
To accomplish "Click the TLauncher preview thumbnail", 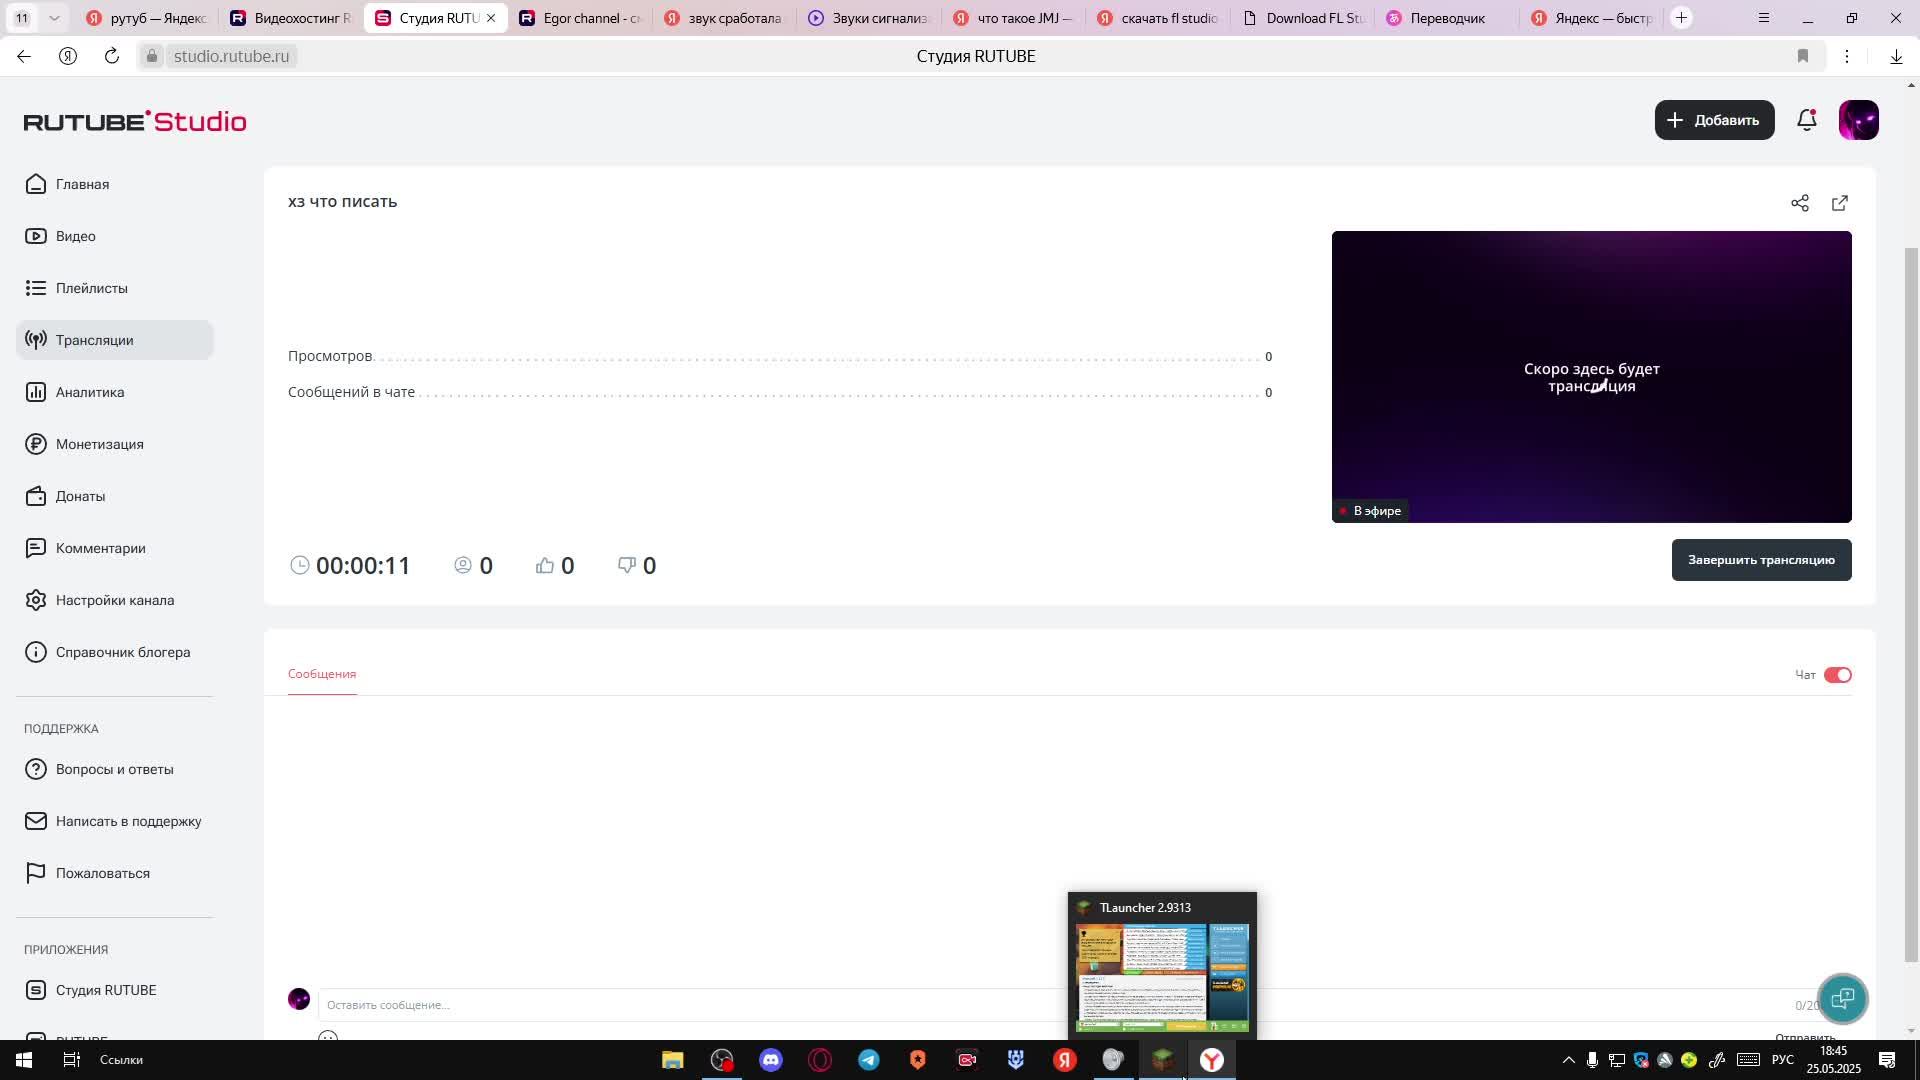I will (x=1162, y=977).
